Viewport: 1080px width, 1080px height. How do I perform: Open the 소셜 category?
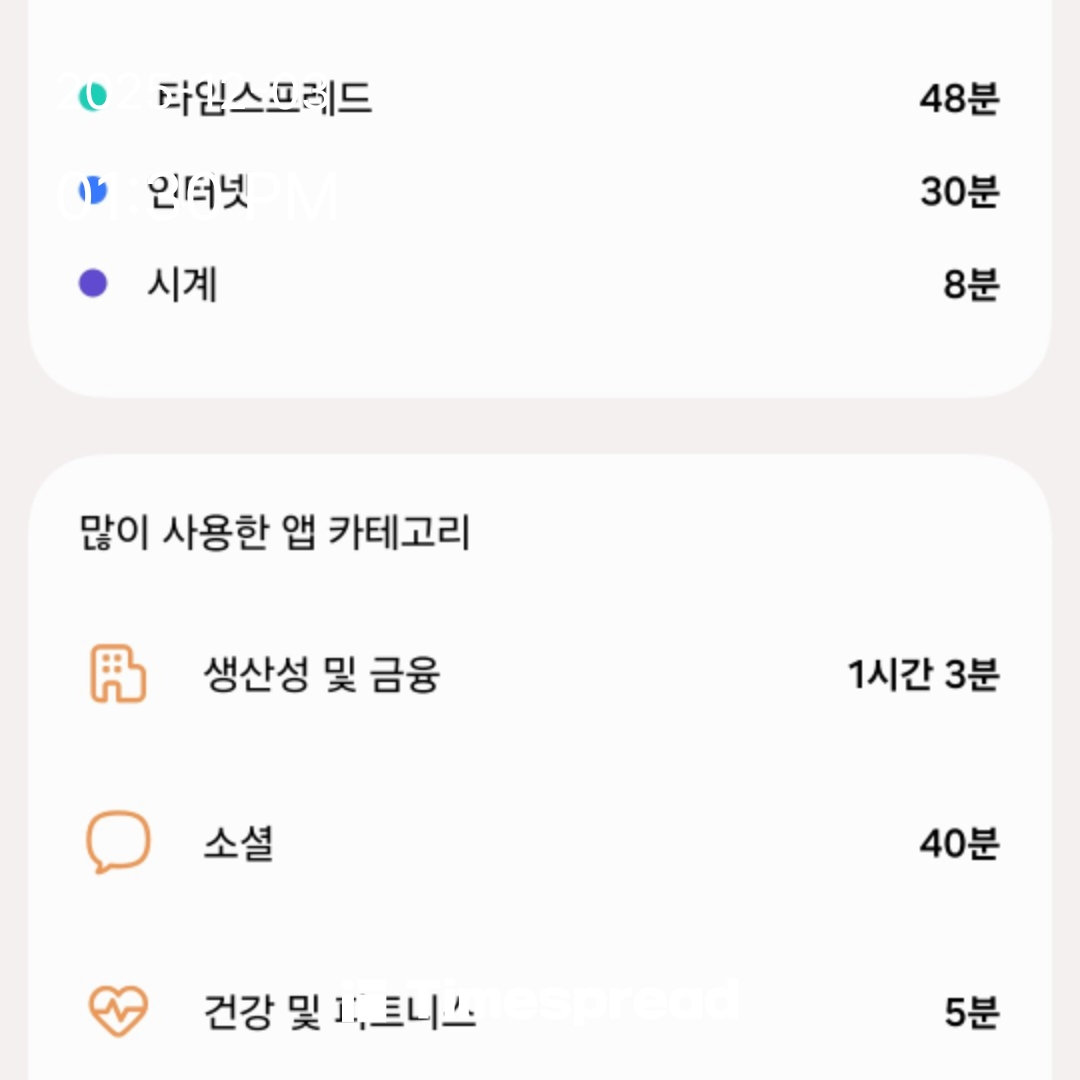(238, 843)
